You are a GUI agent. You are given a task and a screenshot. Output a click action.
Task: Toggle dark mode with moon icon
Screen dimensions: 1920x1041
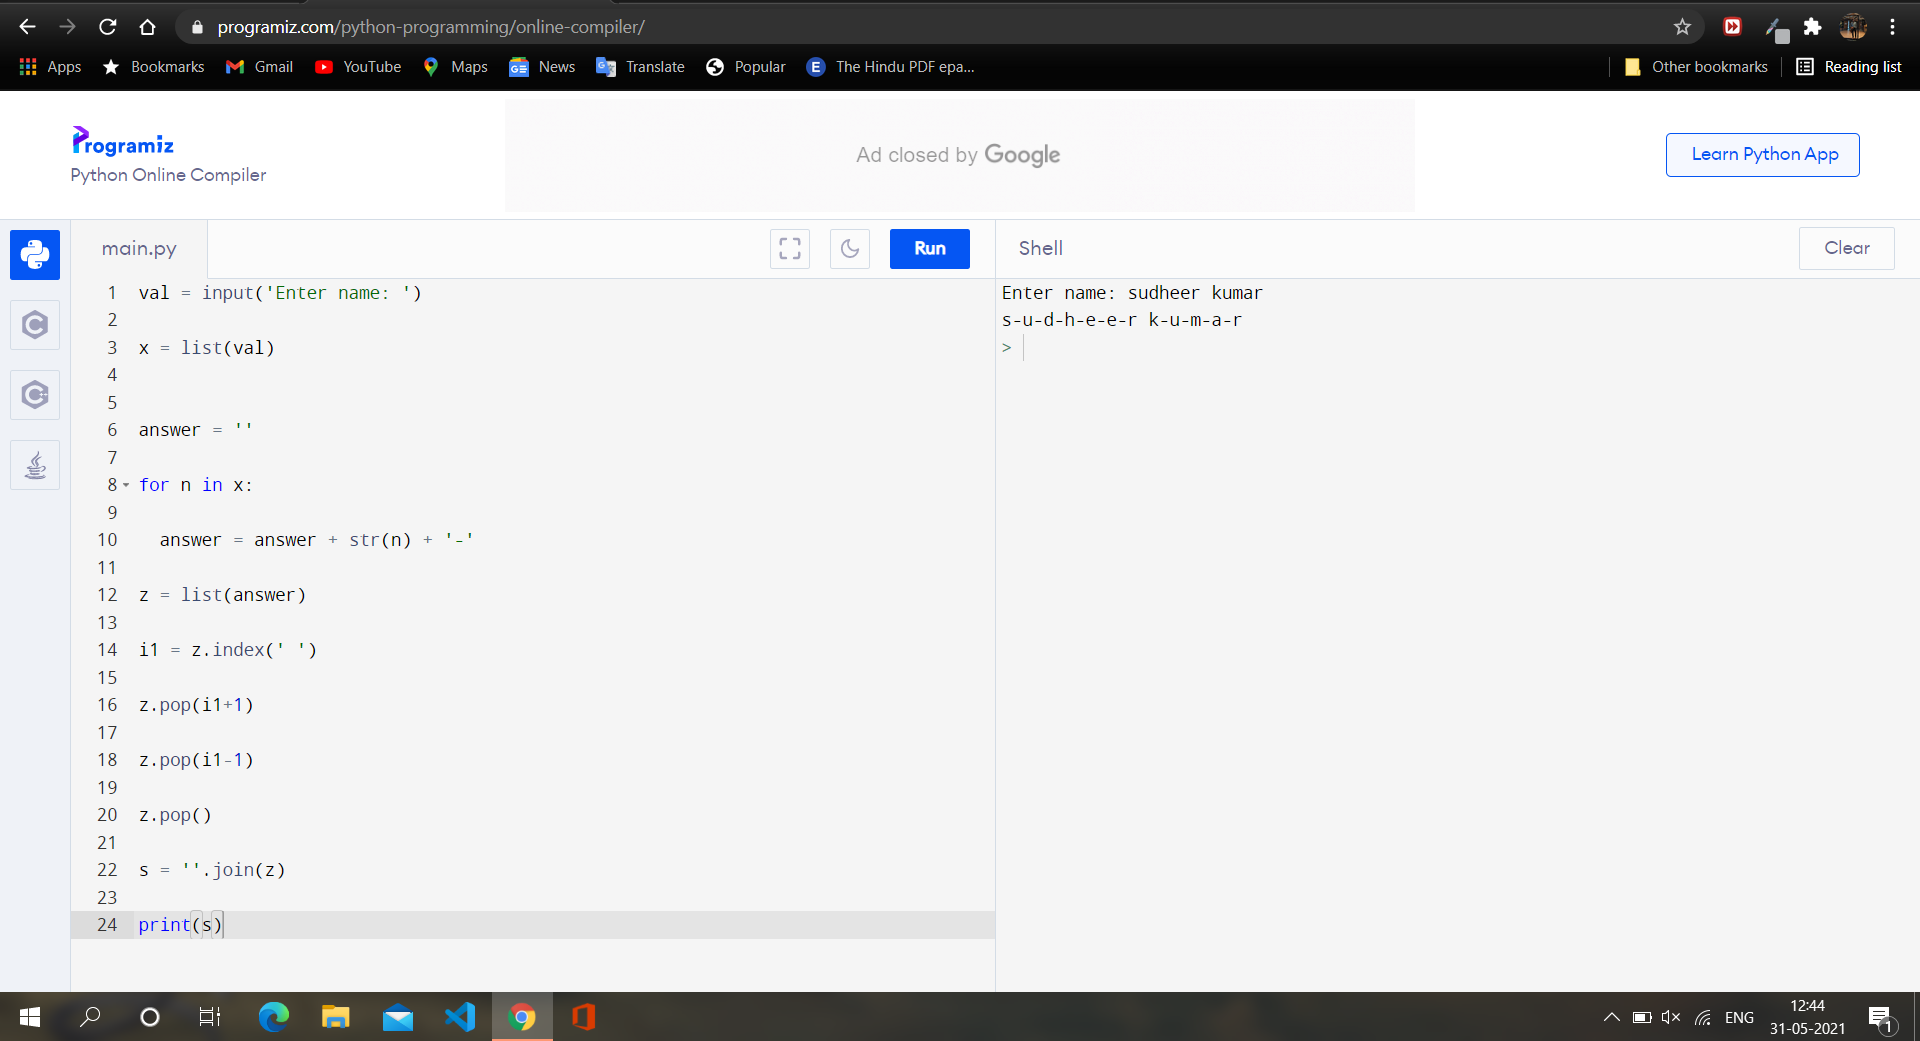850,249
